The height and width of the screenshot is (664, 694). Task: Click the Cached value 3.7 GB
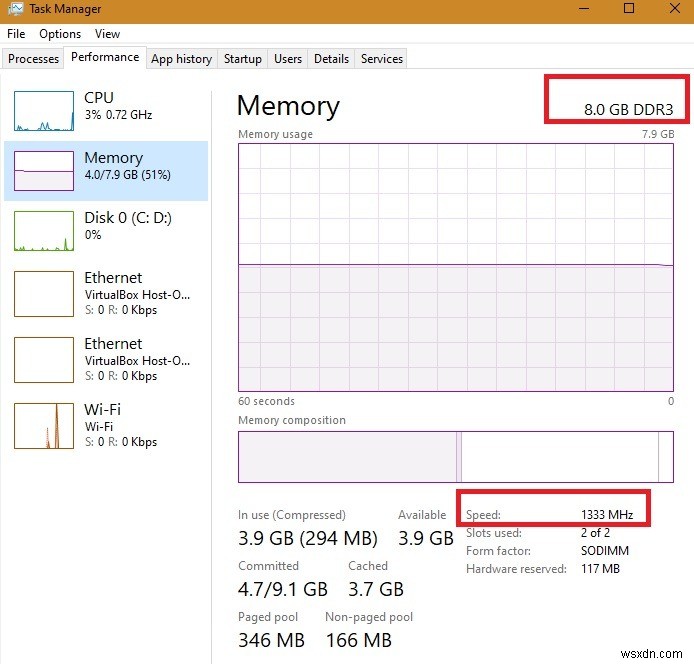[376, 589]
